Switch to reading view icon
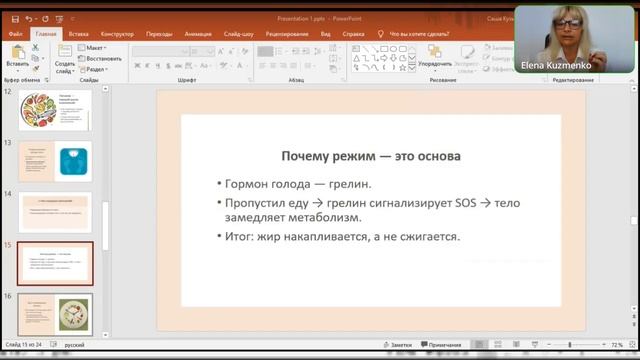Screen dimensions: 640x360 [516, 345]
